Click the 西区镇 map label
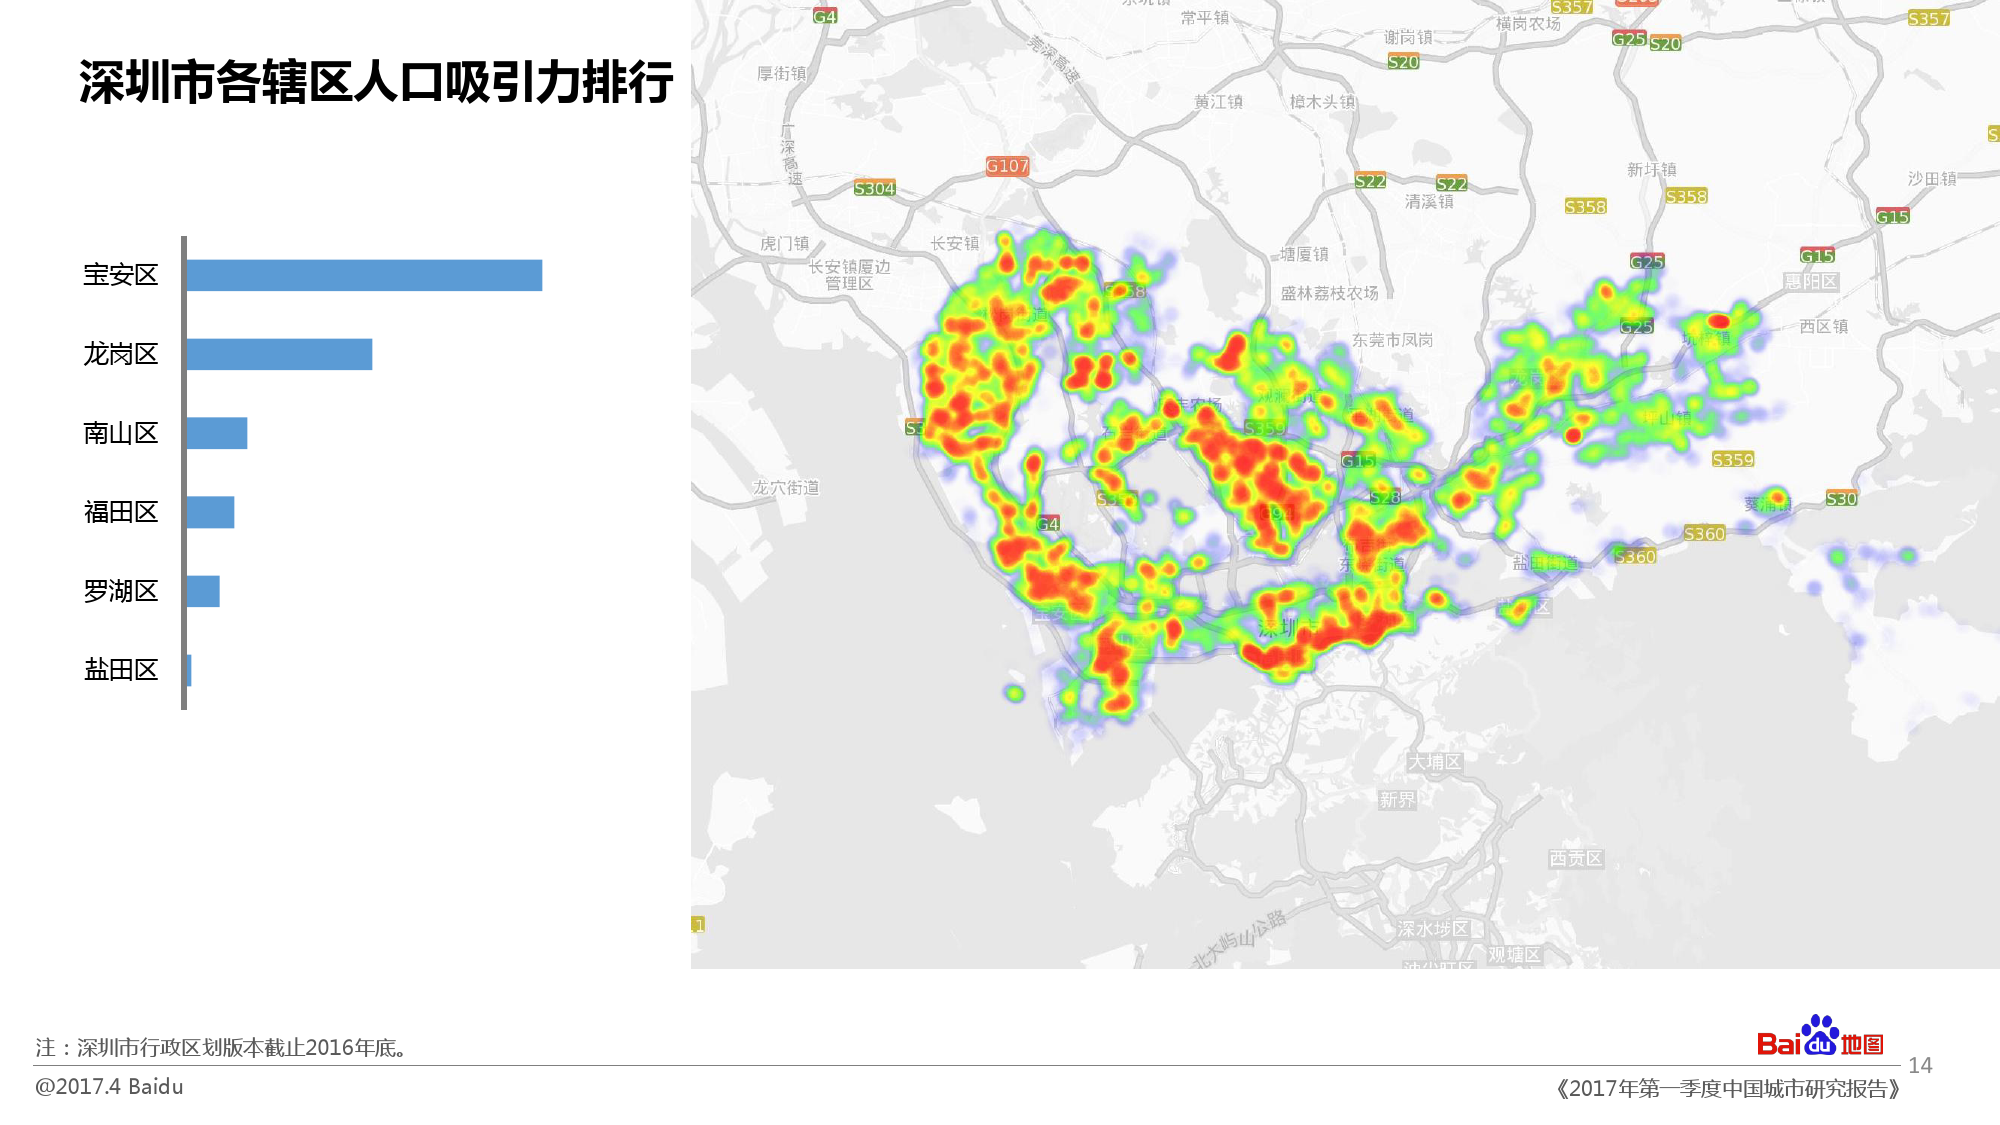The width and height of the screenshot is (2000, 1125). (x=1824, y=326)
